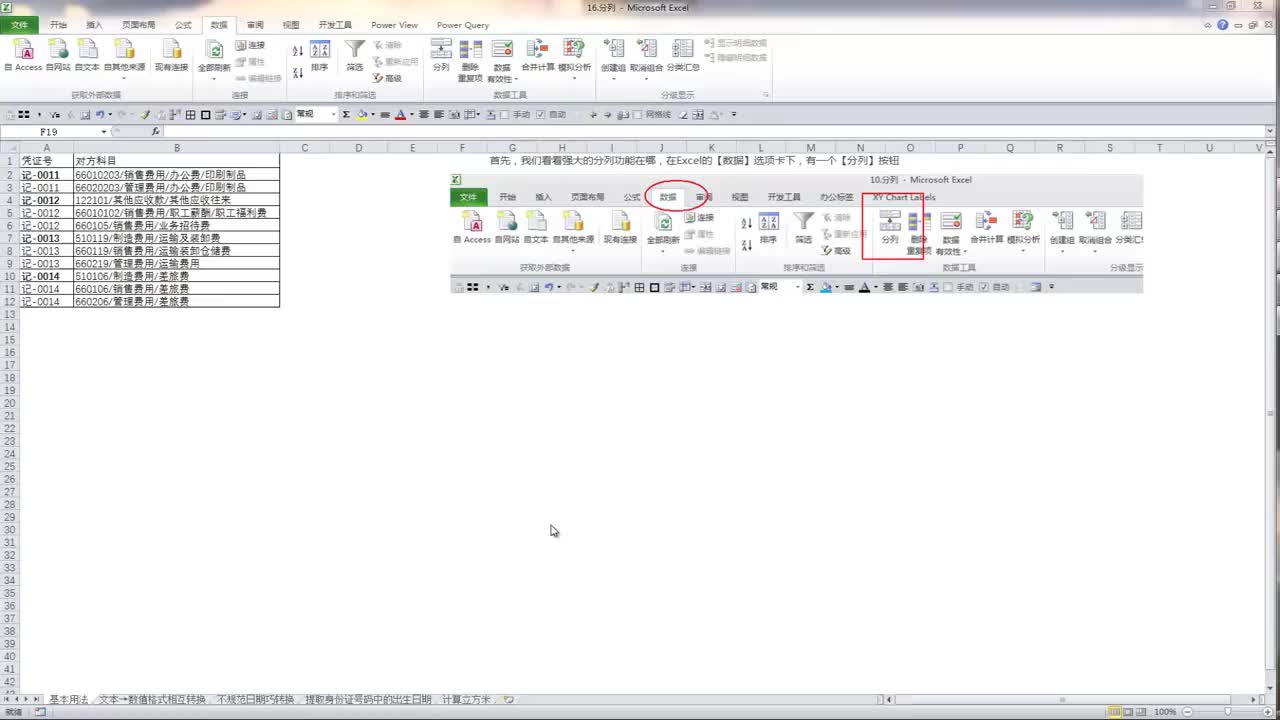Open 合并计算 consolidate tool
1280x720 pixels.
click(538, 56)
